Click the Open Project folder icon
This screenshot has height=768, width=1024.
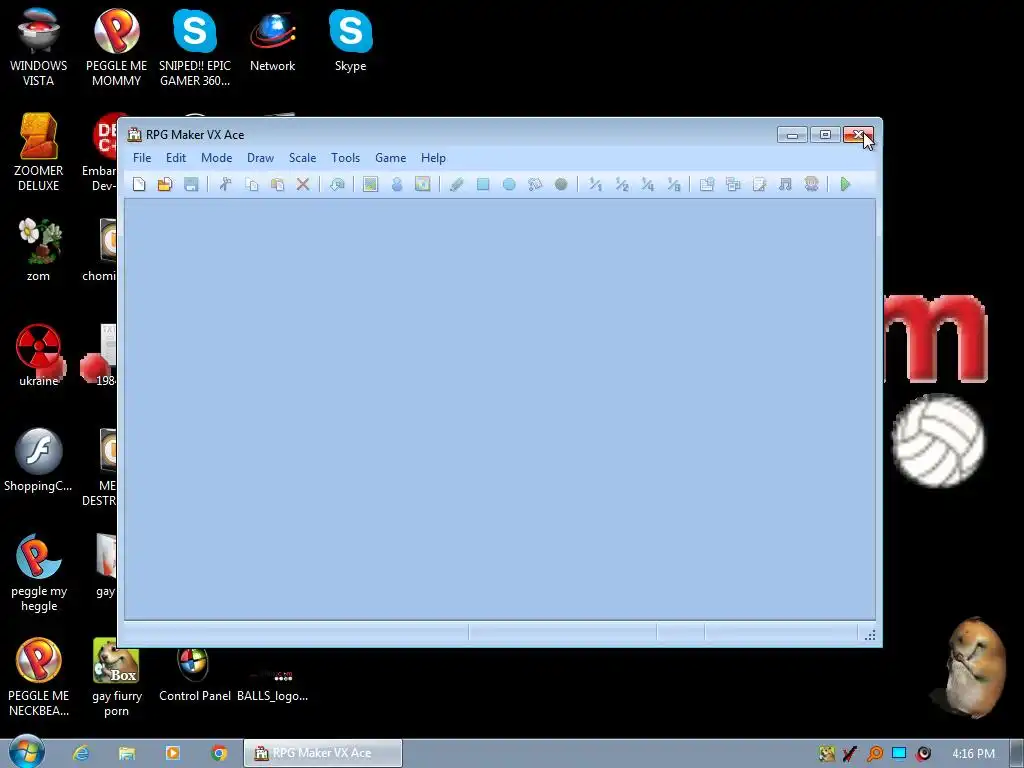pyautogui.click(x=165, y=184)
